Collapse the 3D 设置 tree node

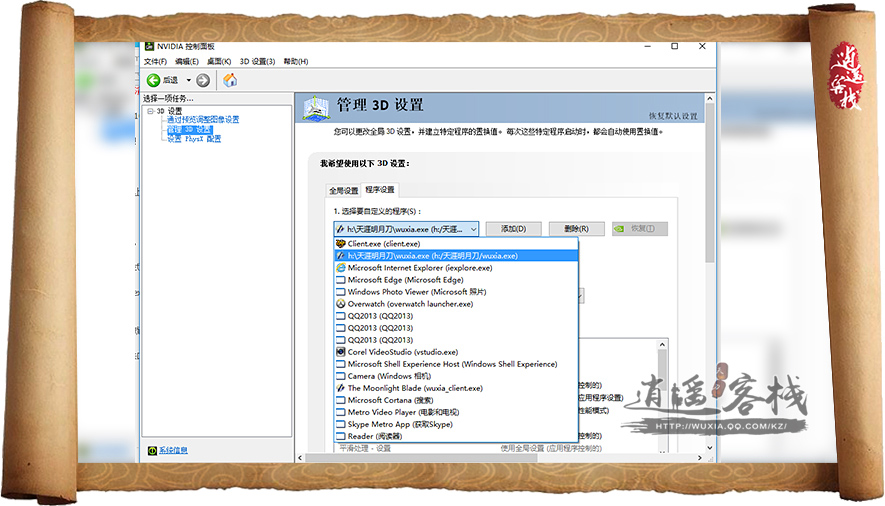click(150, 111)
